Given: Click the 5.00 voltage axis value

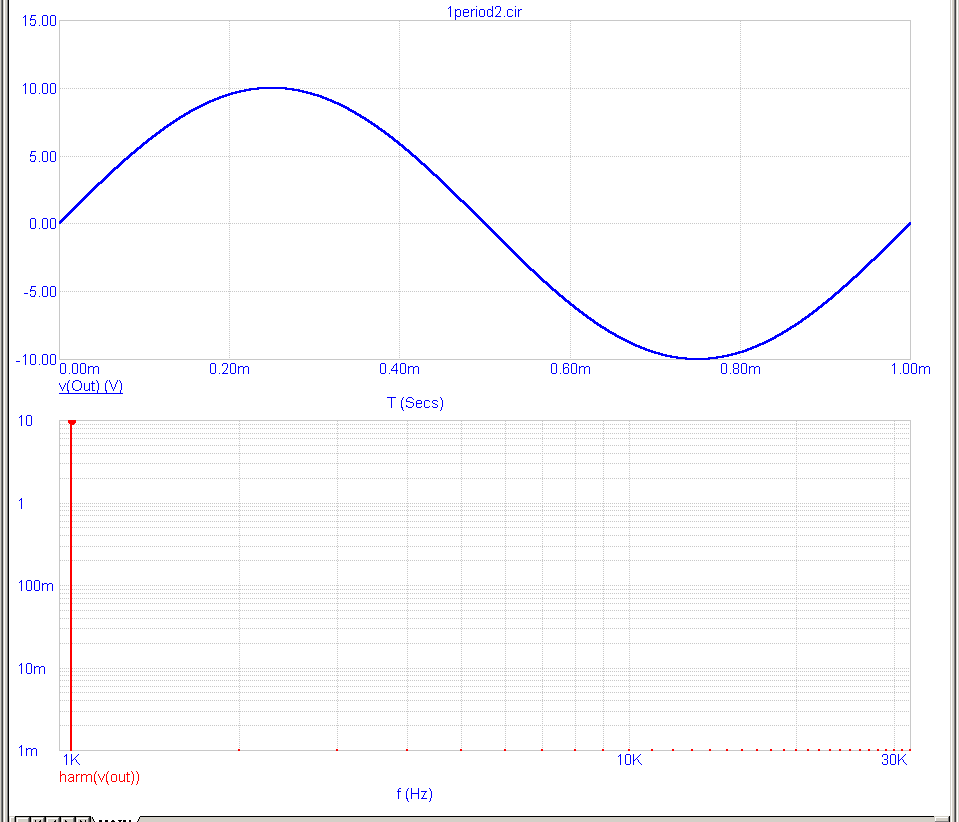Looking at the screenshot, I should click(x=43, y=157).
